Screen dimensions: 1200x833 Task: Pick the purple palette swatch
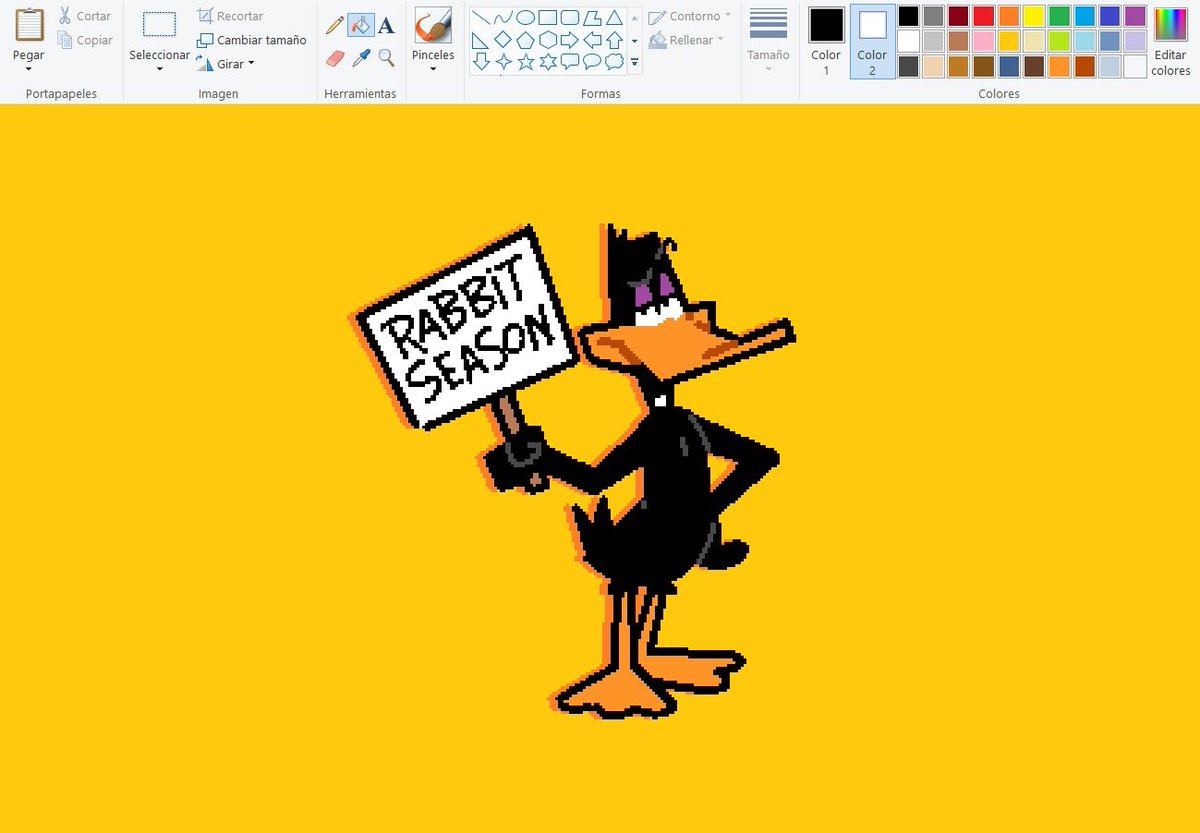pos(1135,16)
